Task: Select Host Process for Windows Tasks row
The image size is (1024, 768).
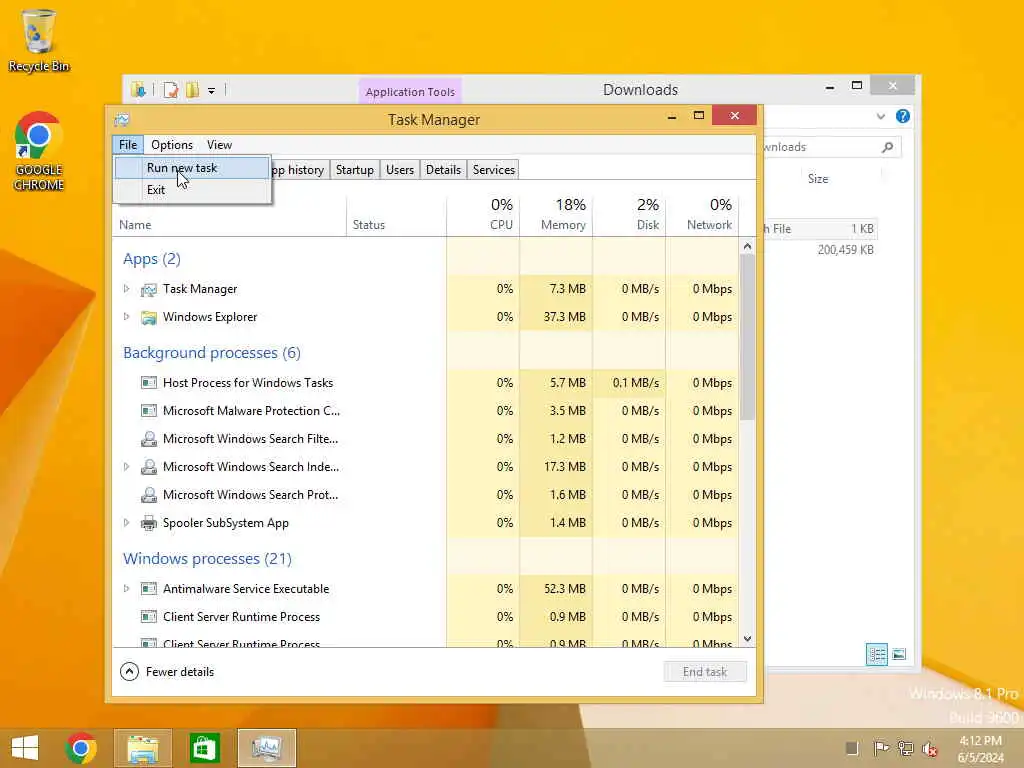Action: tap(426, 383)
